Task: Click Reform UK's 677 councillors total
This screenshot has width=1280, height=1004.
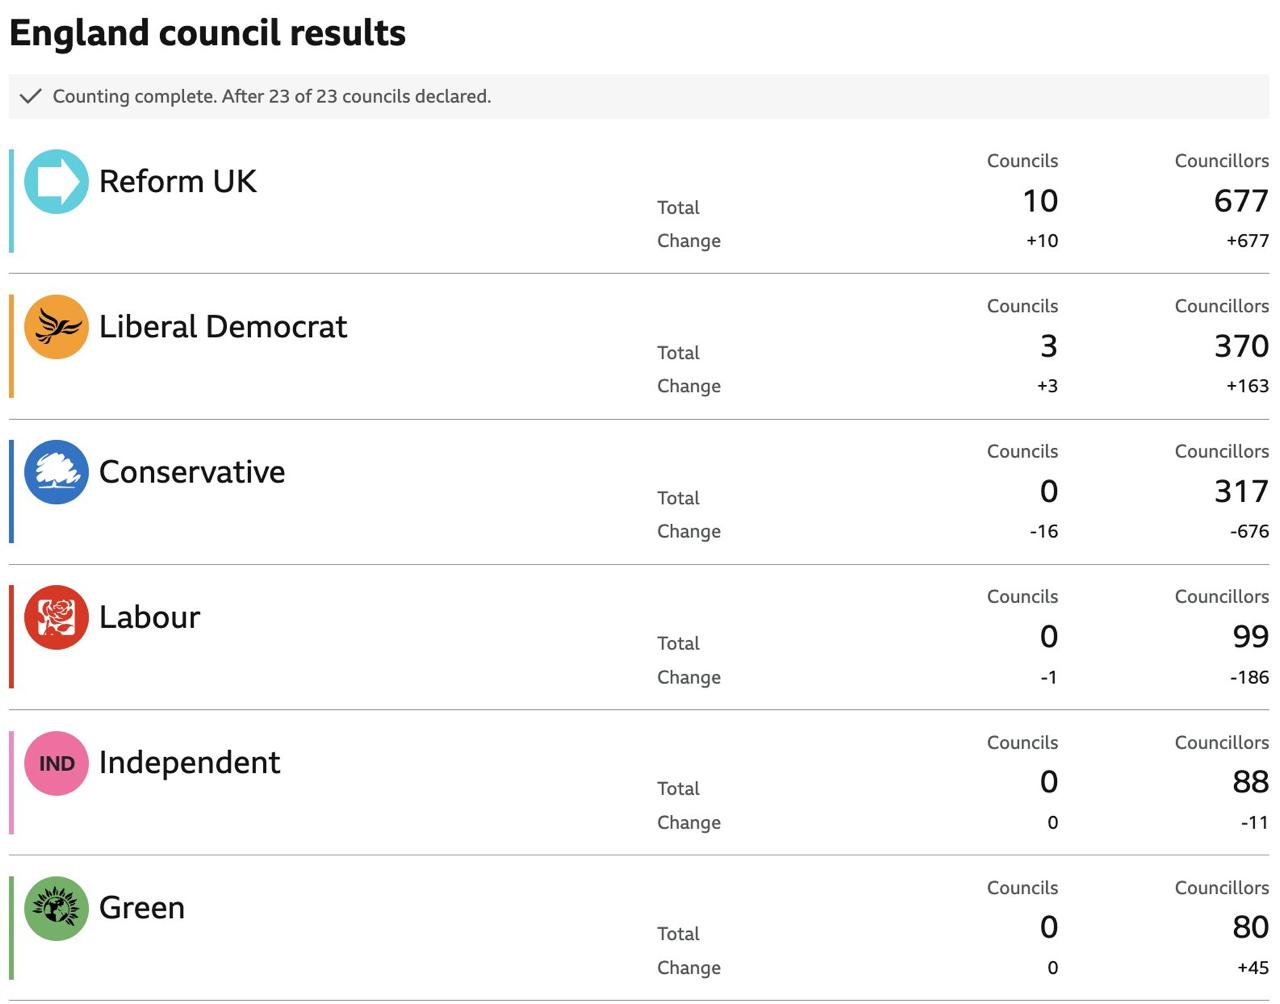Action: (1241, 201)
